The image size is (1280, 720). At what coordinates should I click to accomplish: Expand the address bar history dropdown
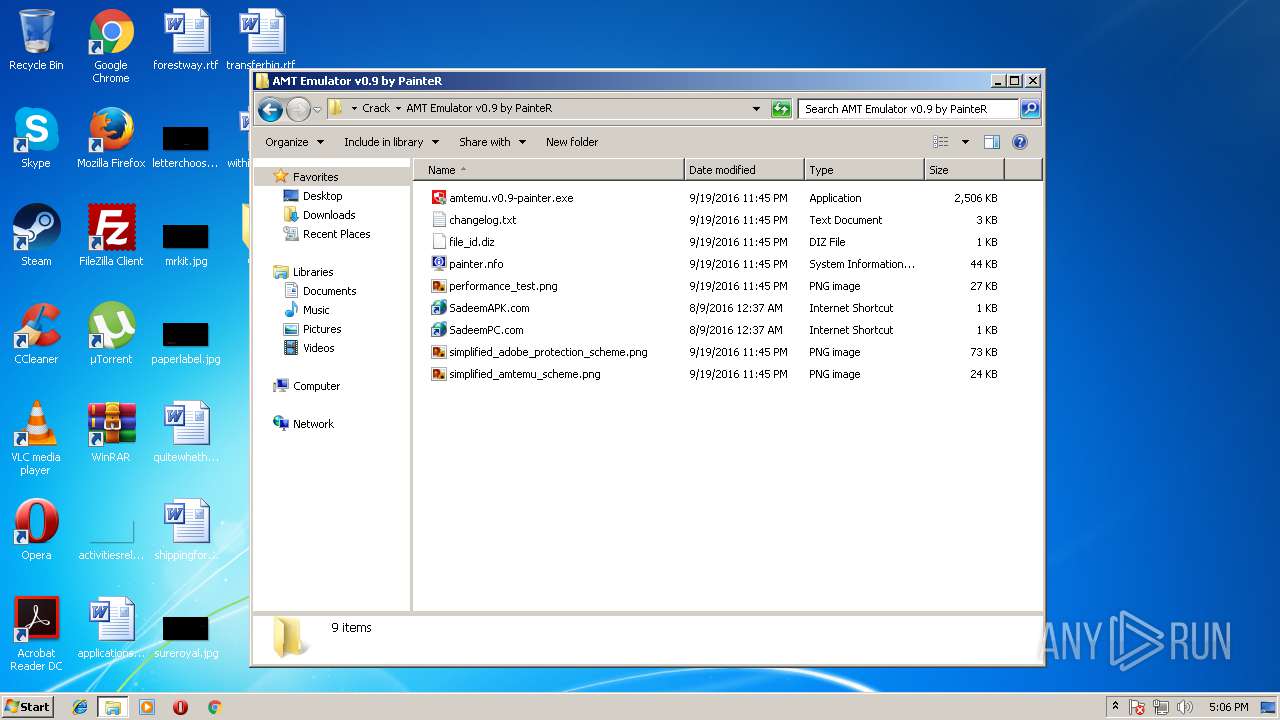(x=756, y=109)
